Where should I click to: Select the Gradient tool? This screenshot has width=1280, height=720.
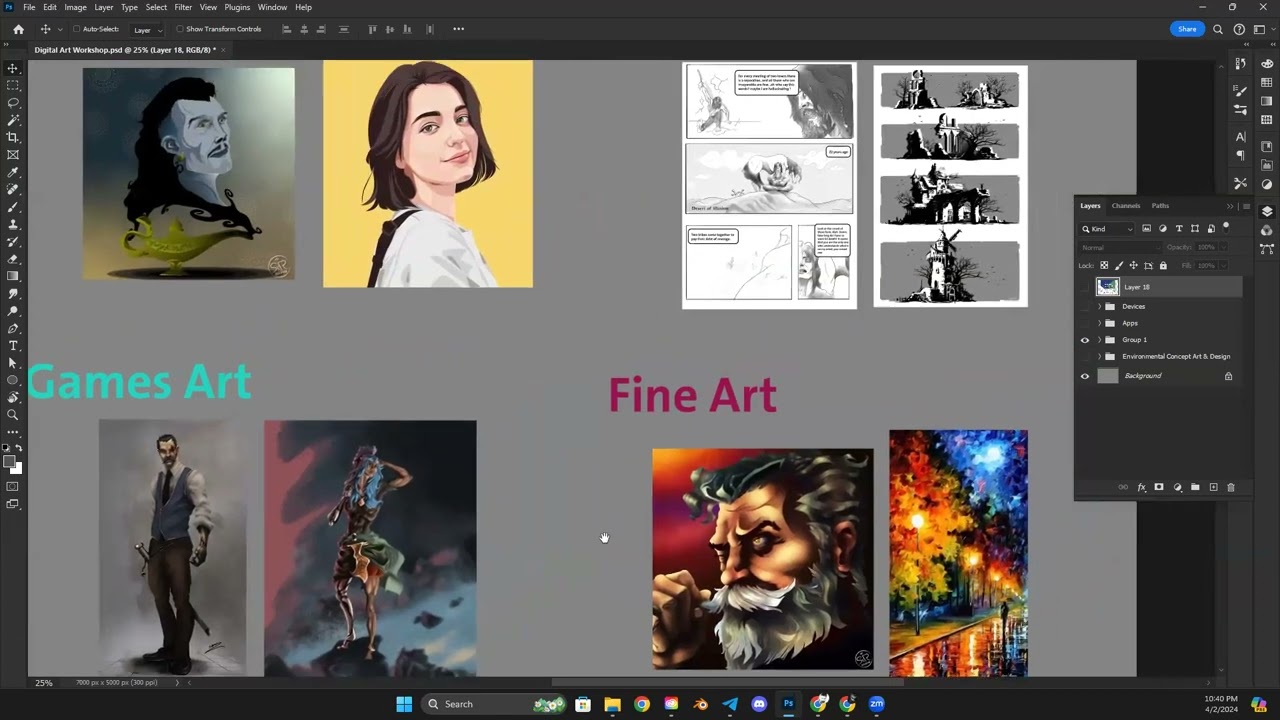click(13, 276)
